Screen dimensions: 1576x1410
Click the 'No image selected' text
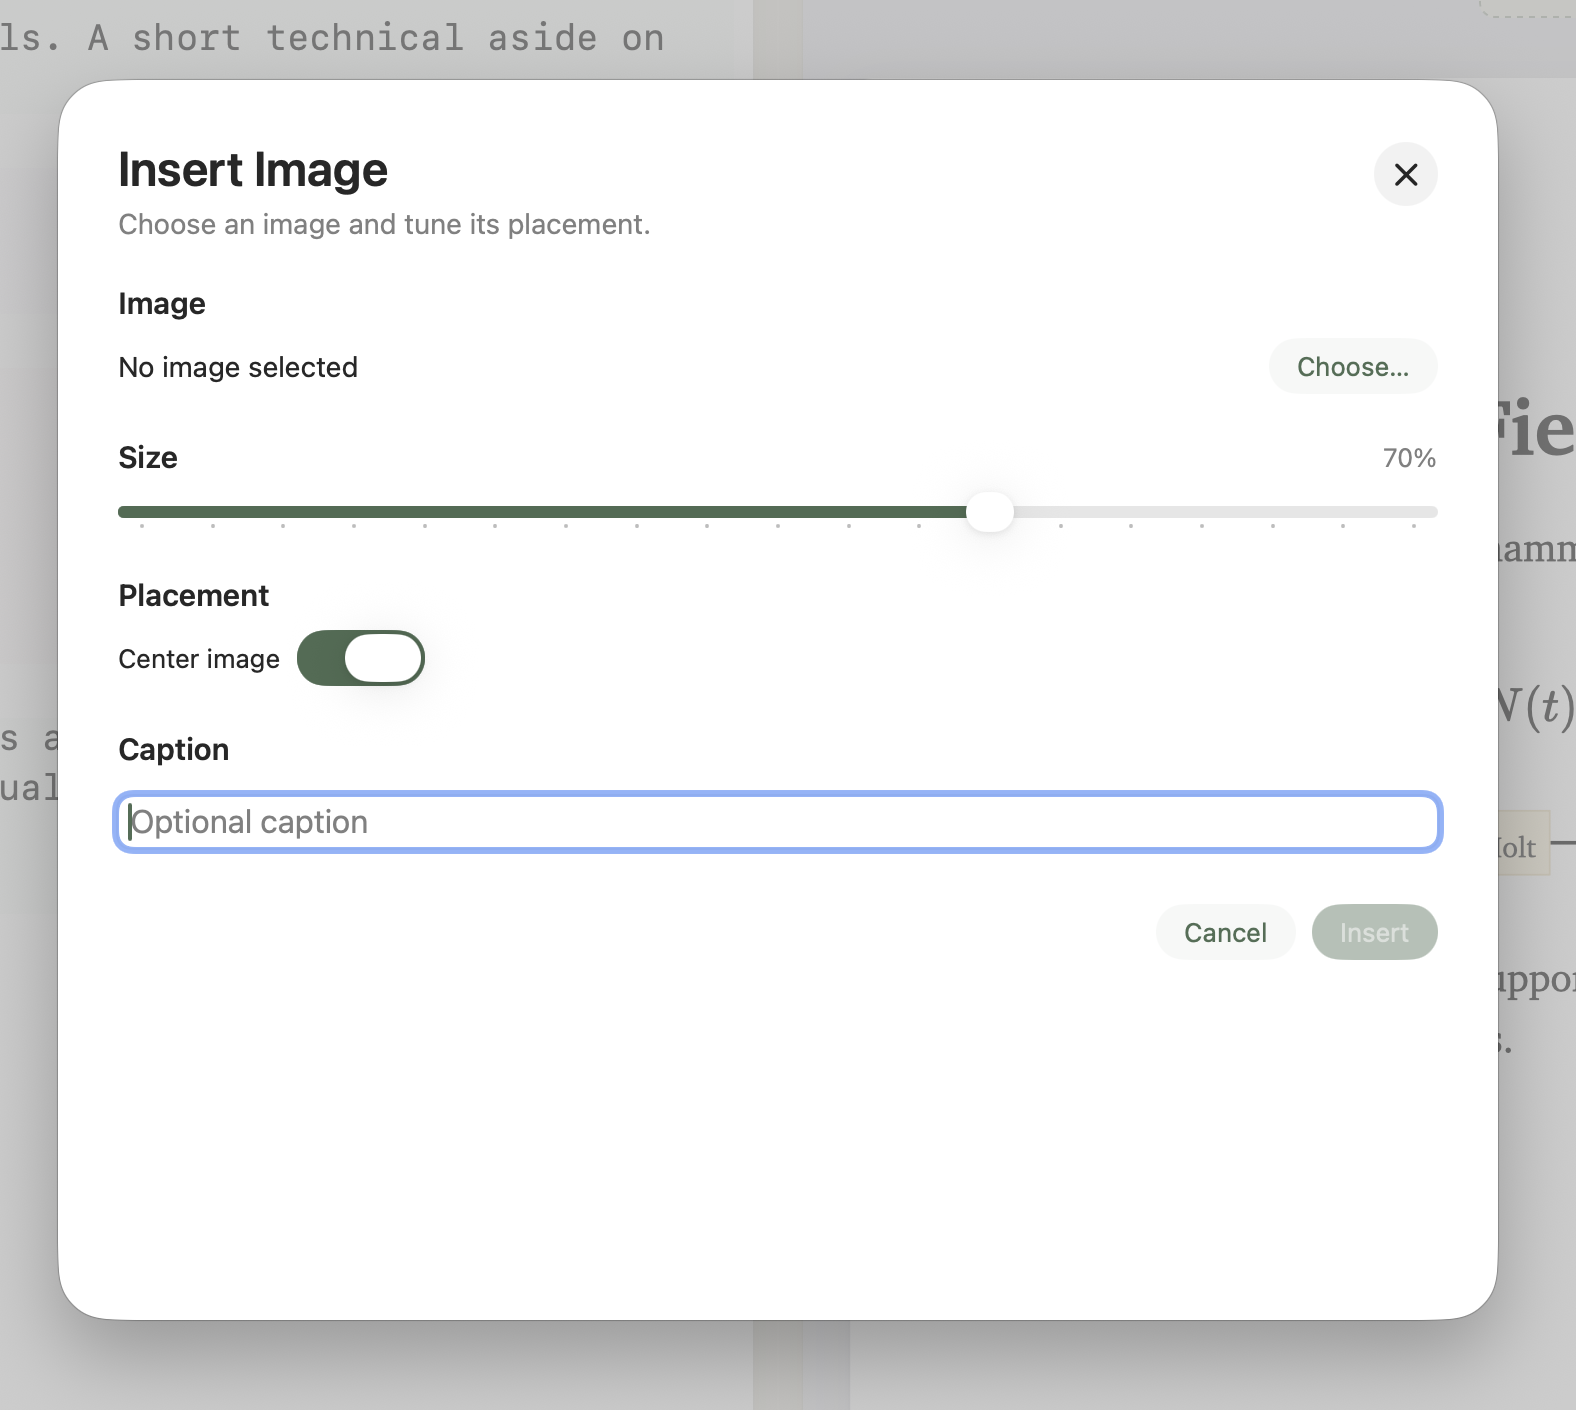point(238,367)
